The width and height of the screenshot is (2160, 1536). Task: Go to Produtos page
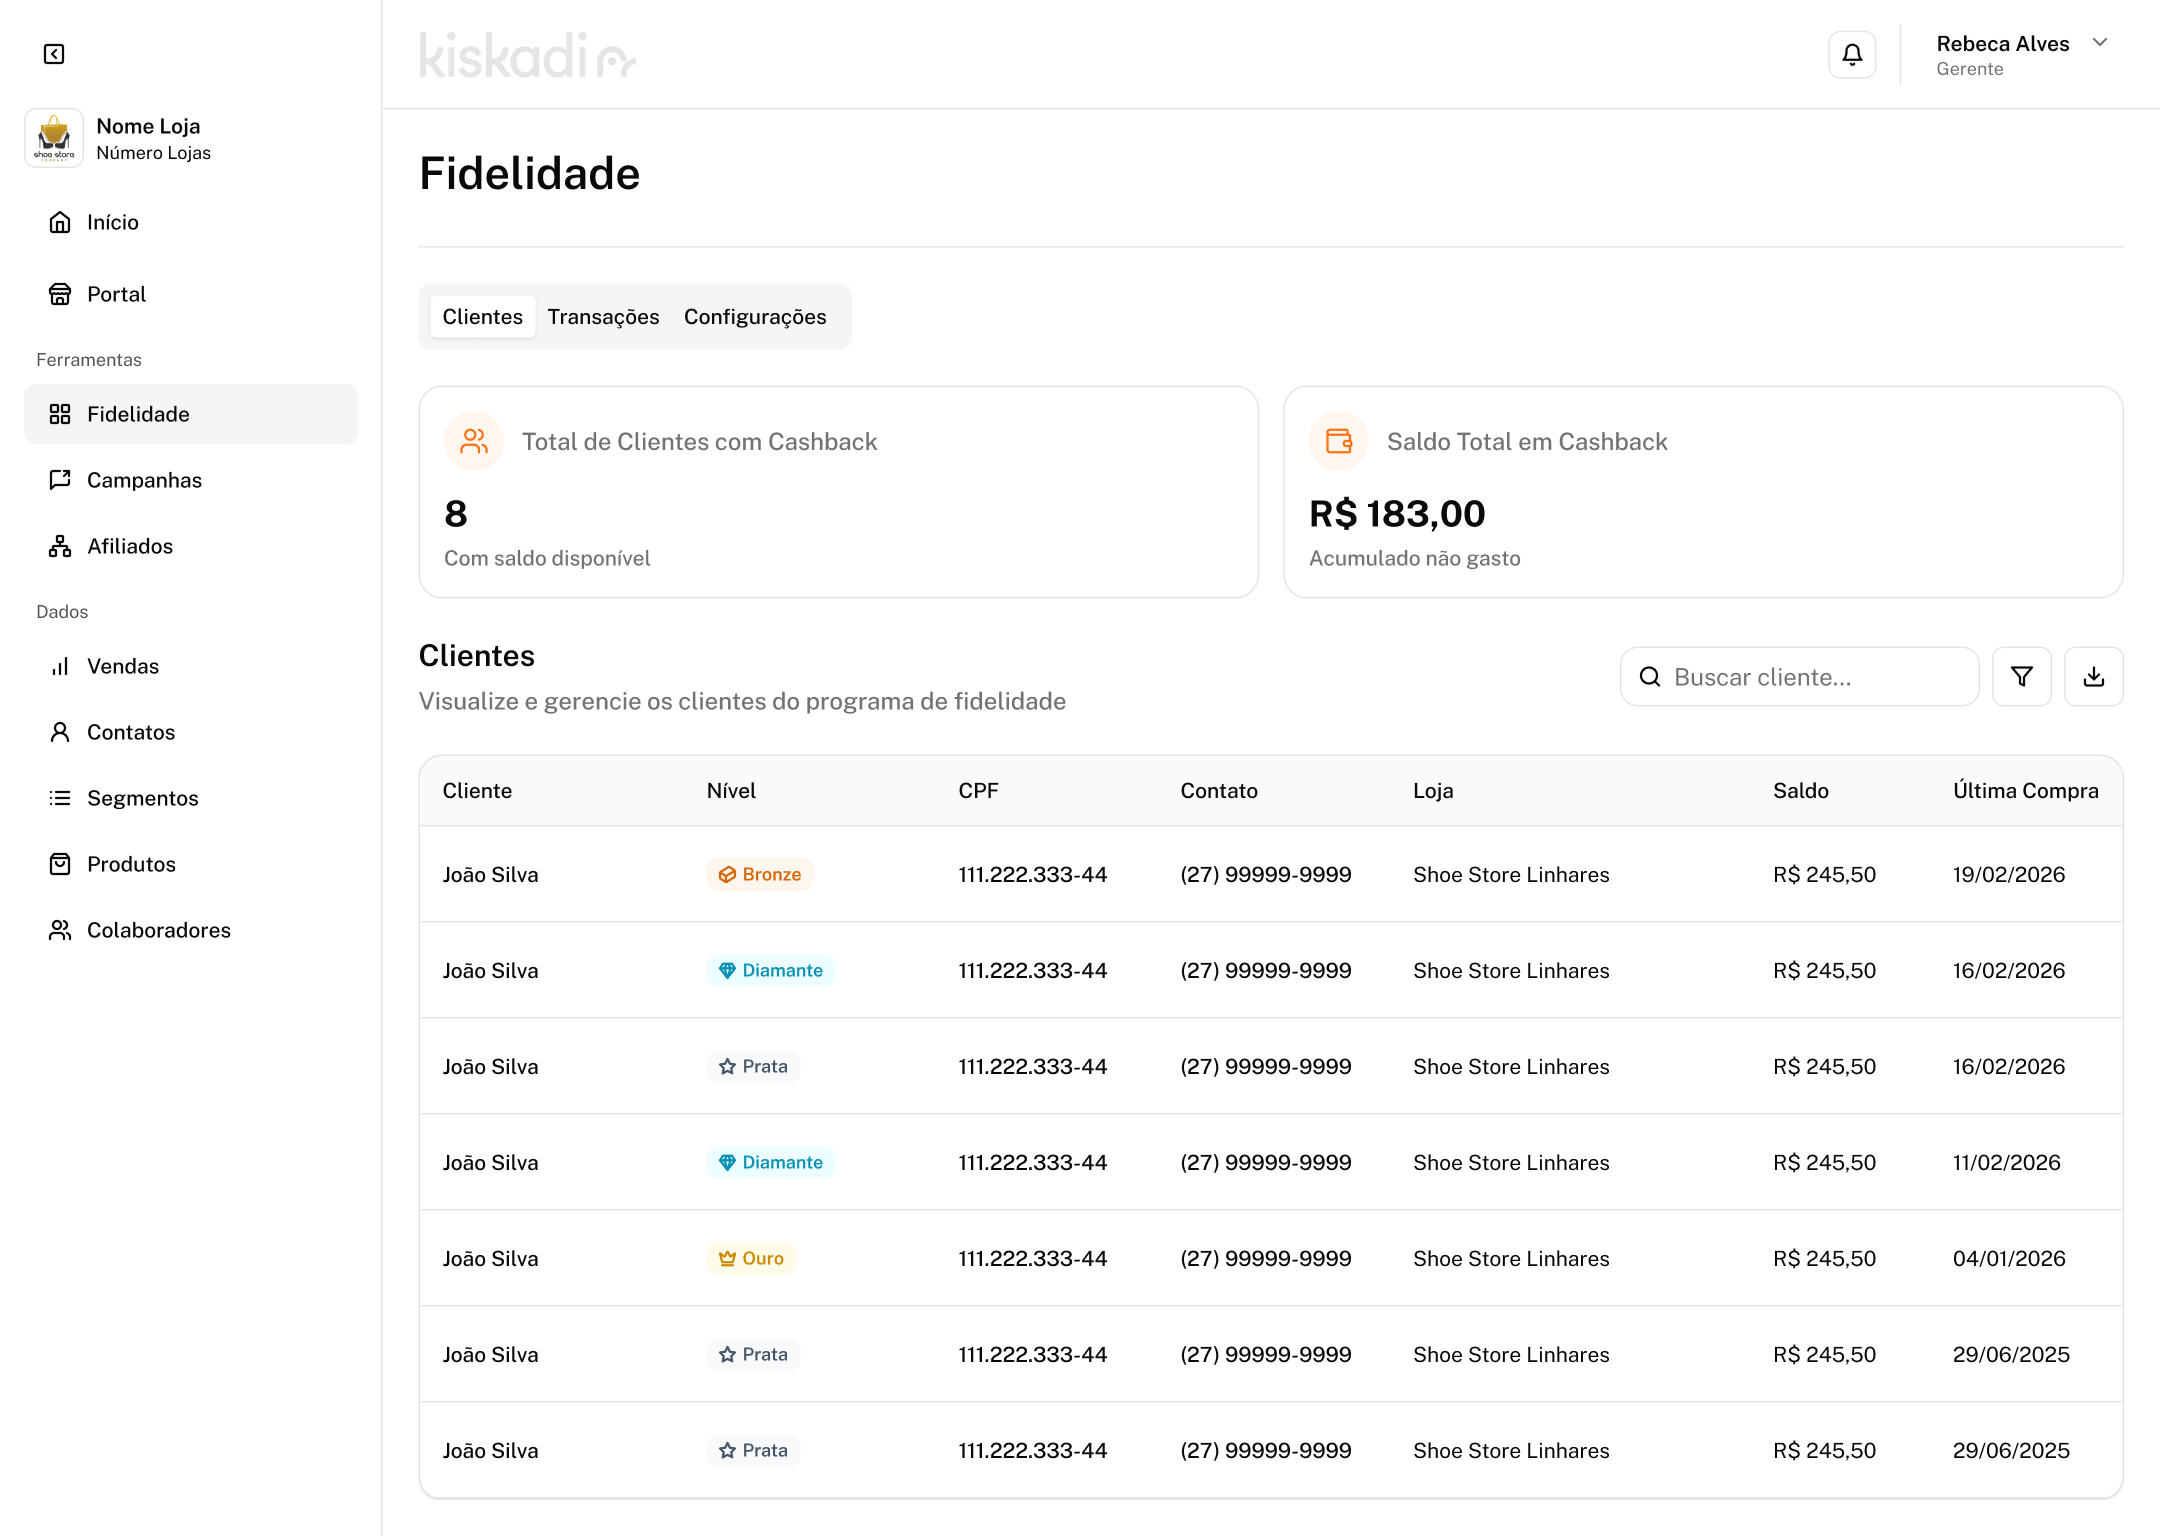pyautogui.click(x=191, y=864)
